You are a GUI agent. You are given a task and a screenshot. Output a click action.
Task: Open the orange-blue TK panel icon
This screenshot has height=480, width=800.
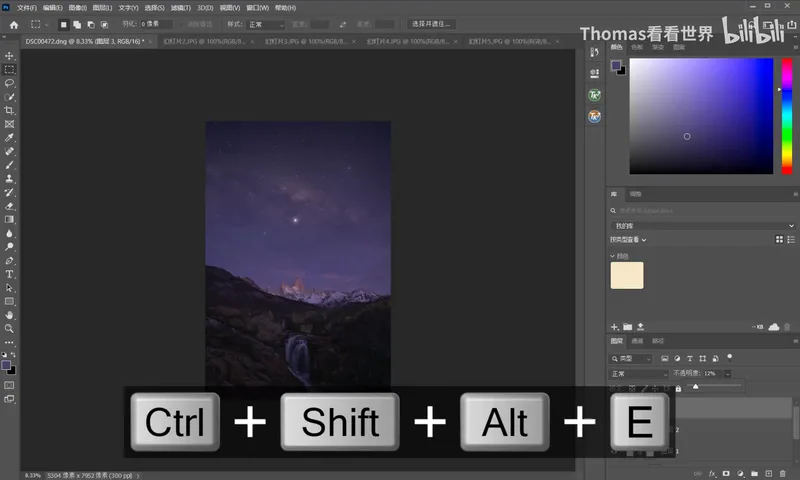click(594, 117)
